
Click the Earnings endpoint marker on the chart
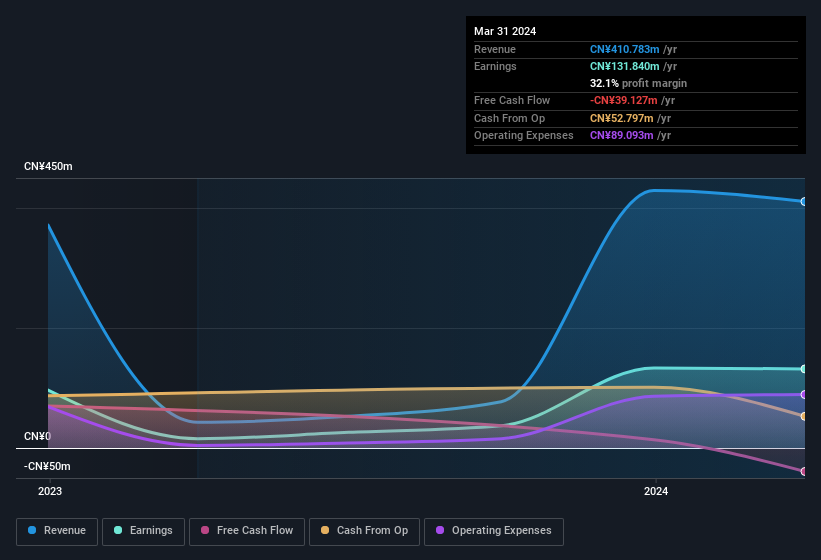(x=803, y=369)
